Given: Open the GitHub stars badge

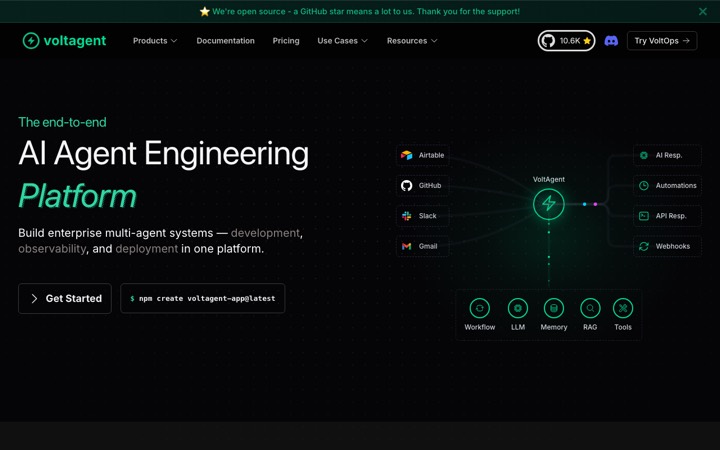Looking at the screenshot, I should [566, 41].
